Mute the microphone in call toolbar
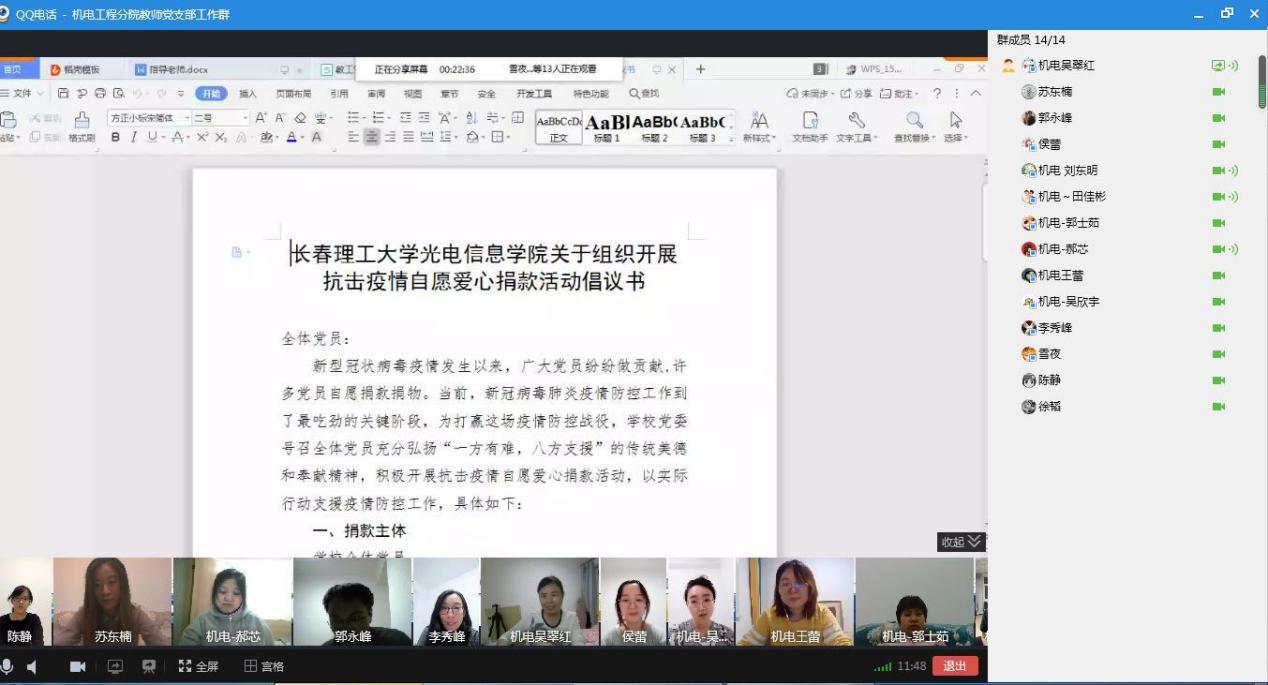The height and width of the screenshot is (685, 1268). 7,666
